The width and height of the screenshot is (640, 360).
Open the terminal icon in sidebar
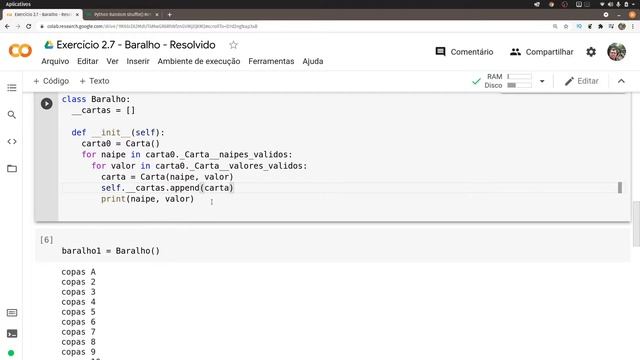[12, 333]
